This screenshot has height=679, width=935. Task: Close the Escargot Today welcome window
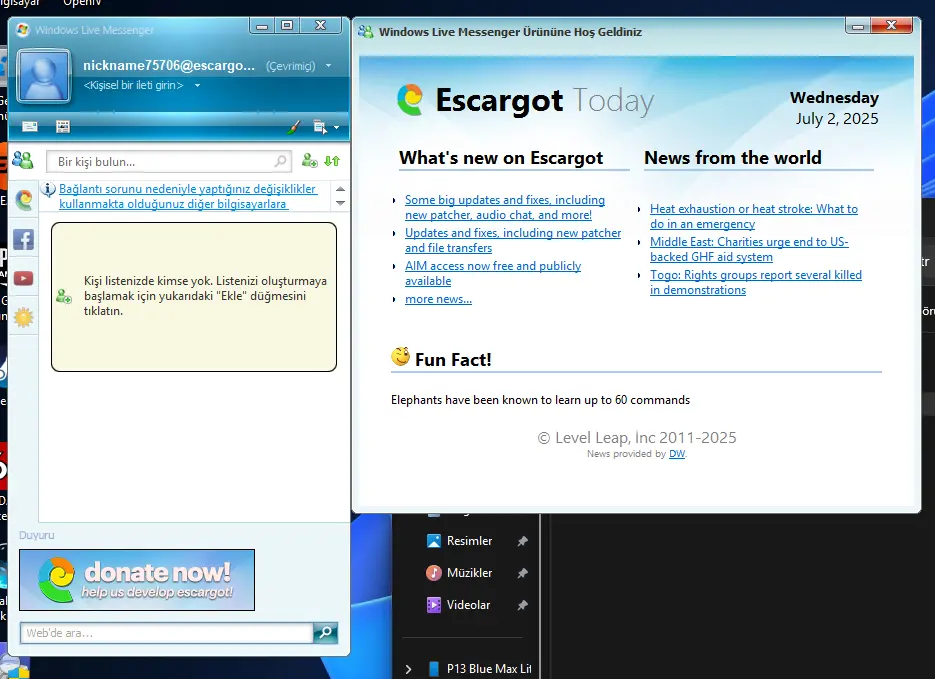pyautogui.click(x=891, y=26)
